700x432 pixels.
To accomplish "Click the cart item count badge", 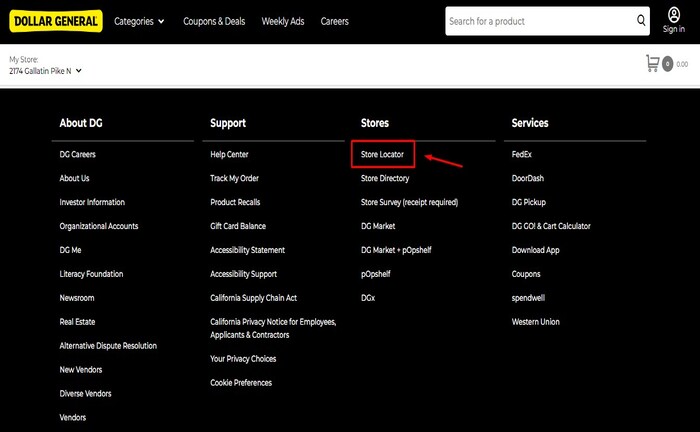I will pos(667,64).
